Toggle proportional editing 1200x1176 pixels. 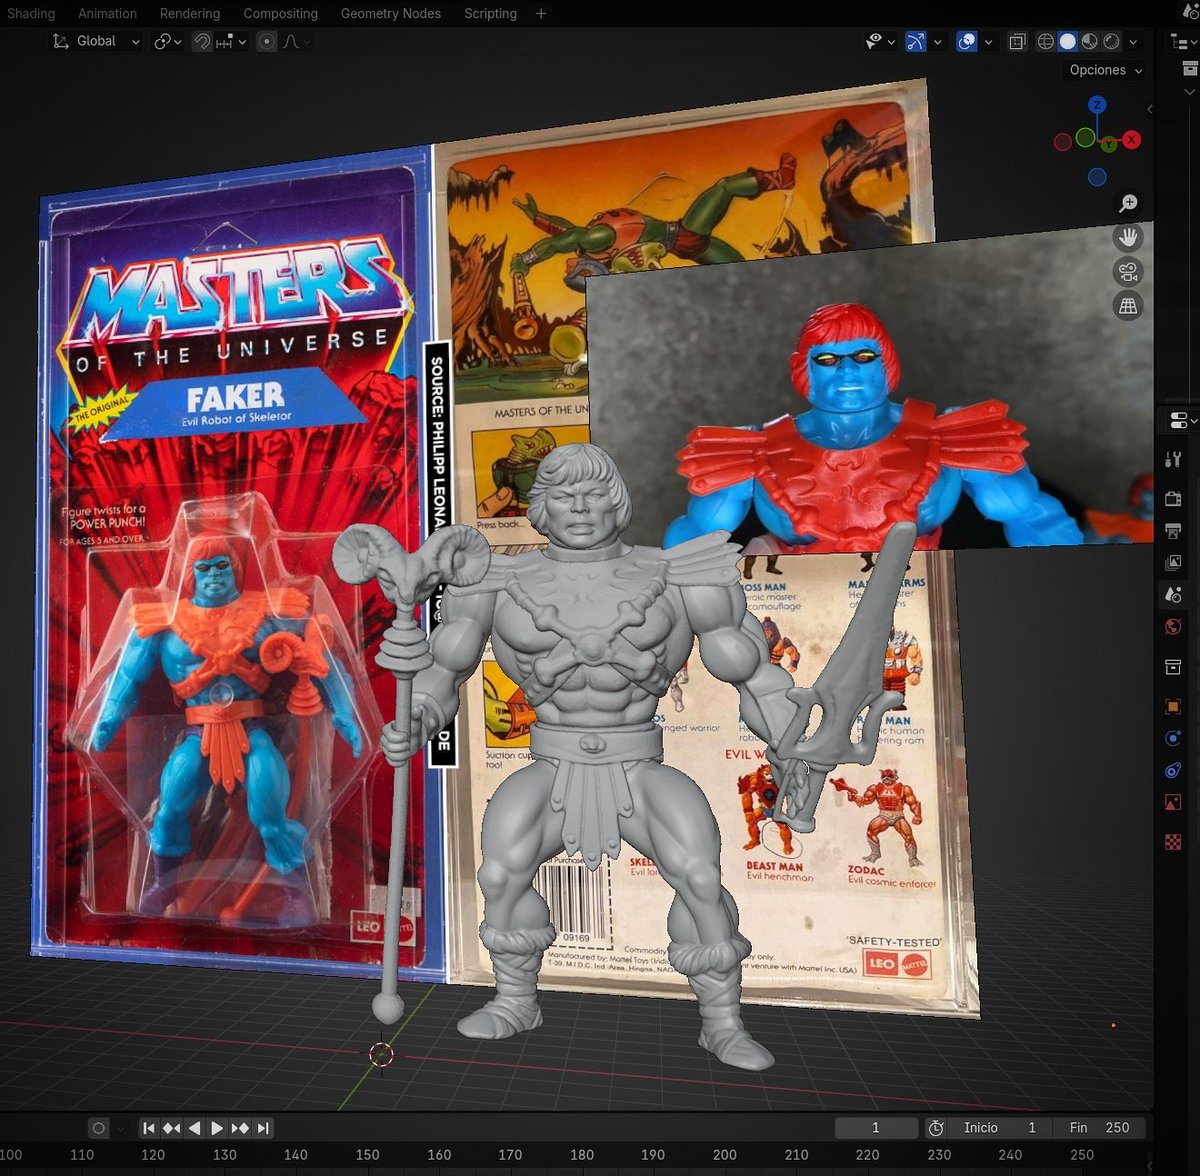tap(266, 41)
